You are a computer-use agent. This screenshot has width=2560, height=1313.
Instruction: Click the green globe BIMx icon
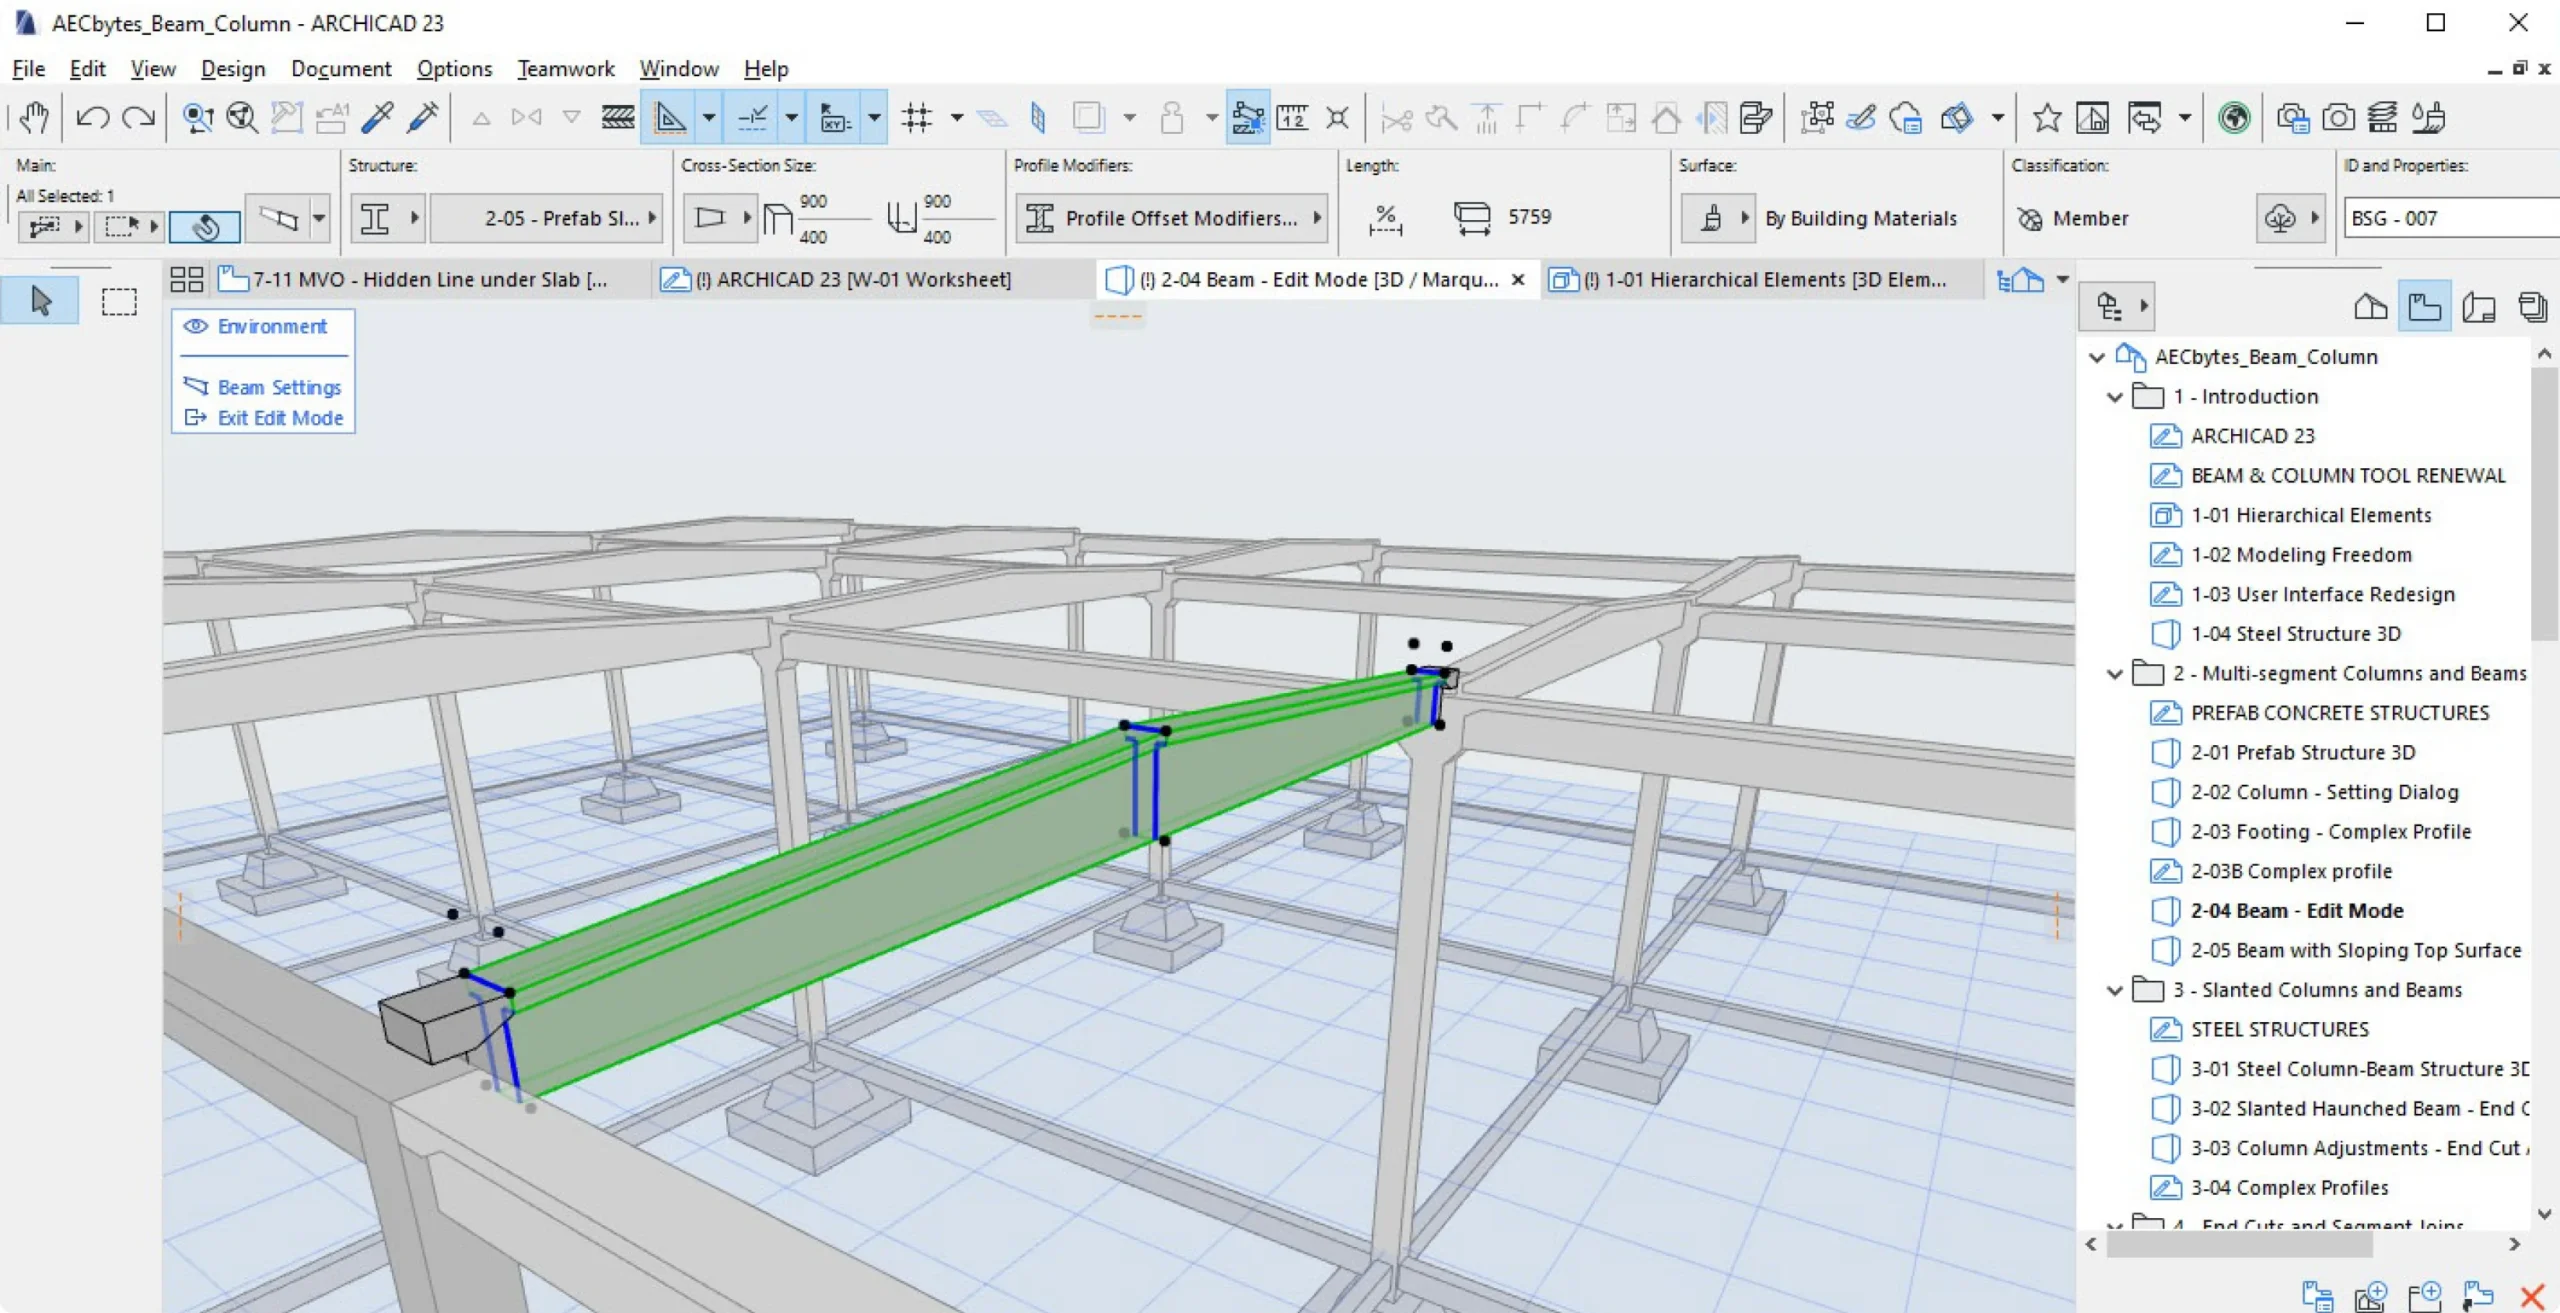[2234, 118]
